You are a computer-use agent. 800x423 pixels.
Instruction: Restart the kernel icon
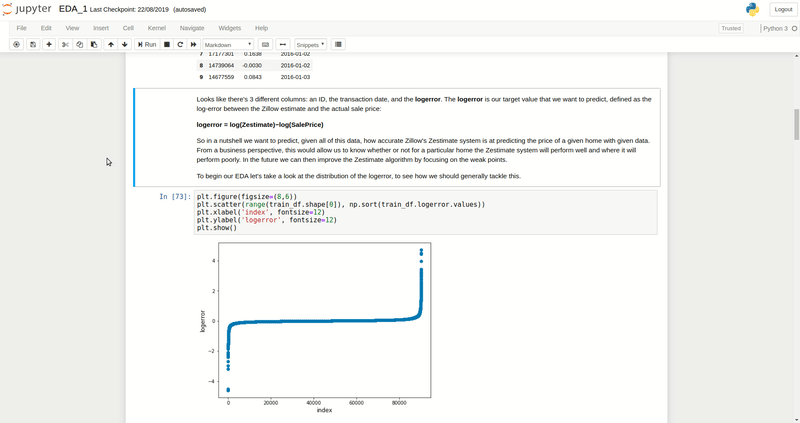point(180,44)
